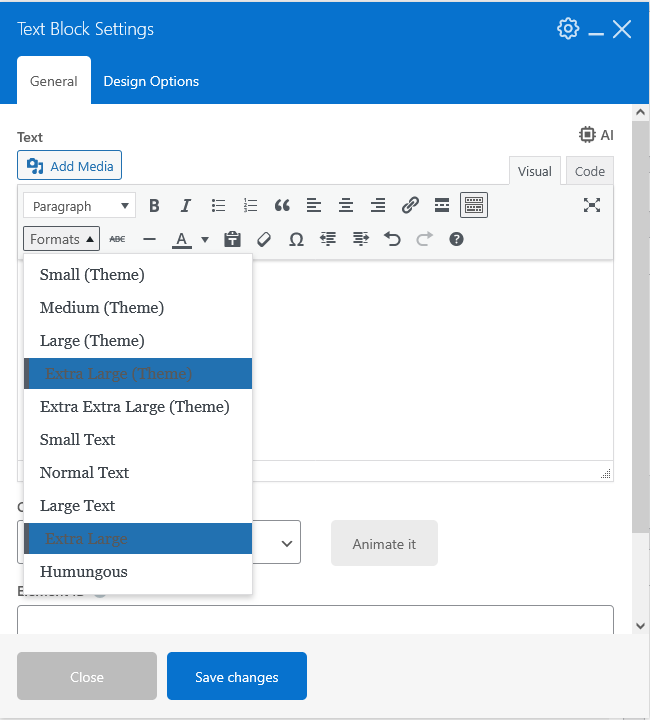Open special character Omega icon
The height and width of the screenshot is (720, 650).
pyautogui.click(x=296, y=239)
